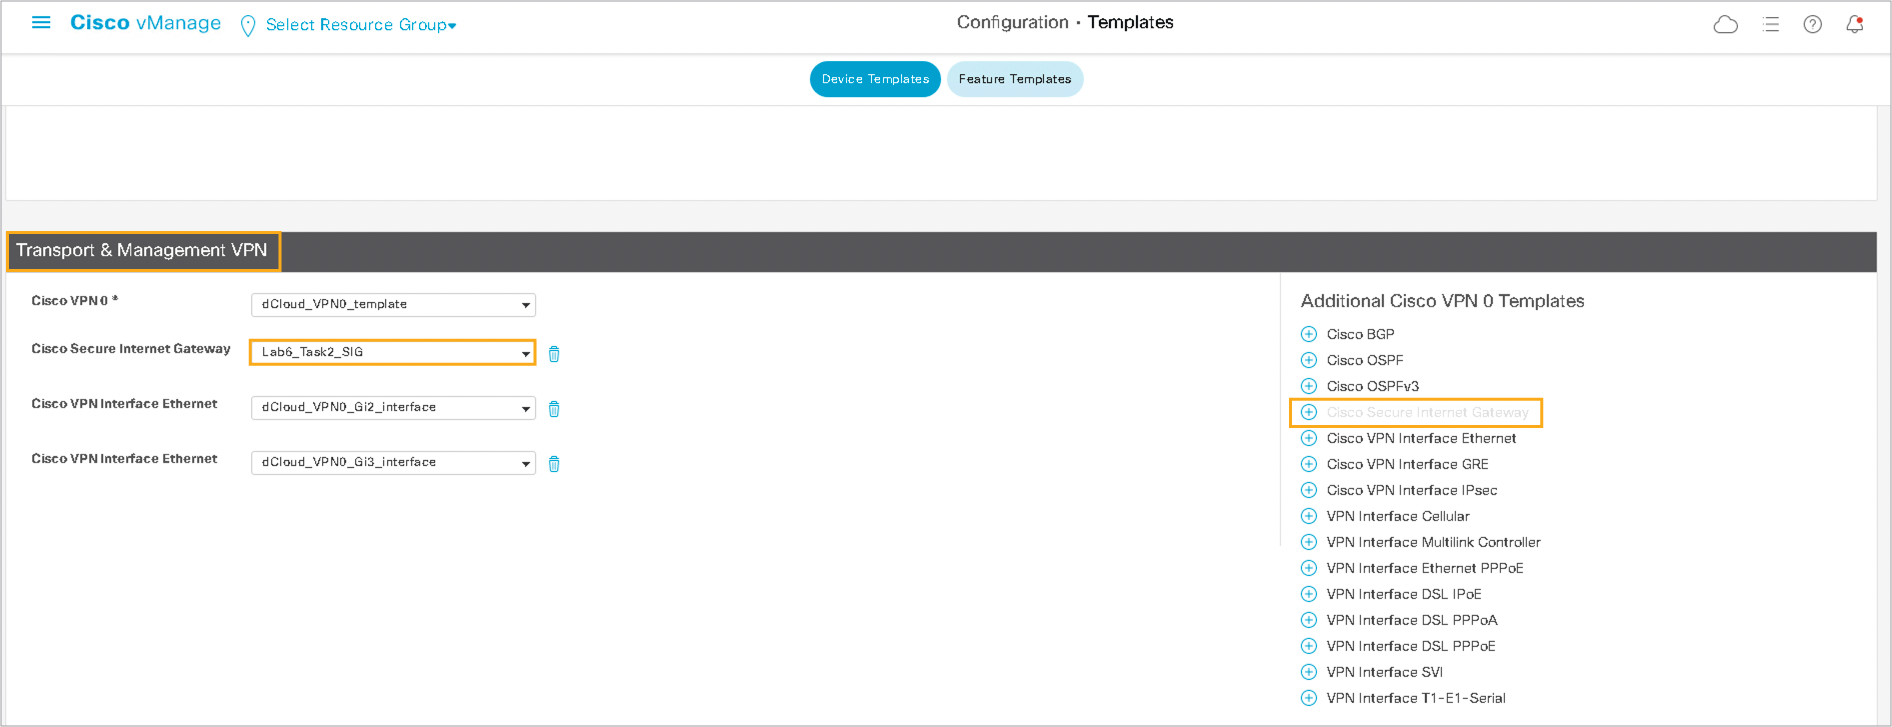Click Cisco VPN Interface IPsec link
Screen dimensions: 1892x727
click(x=1412, y=490)
